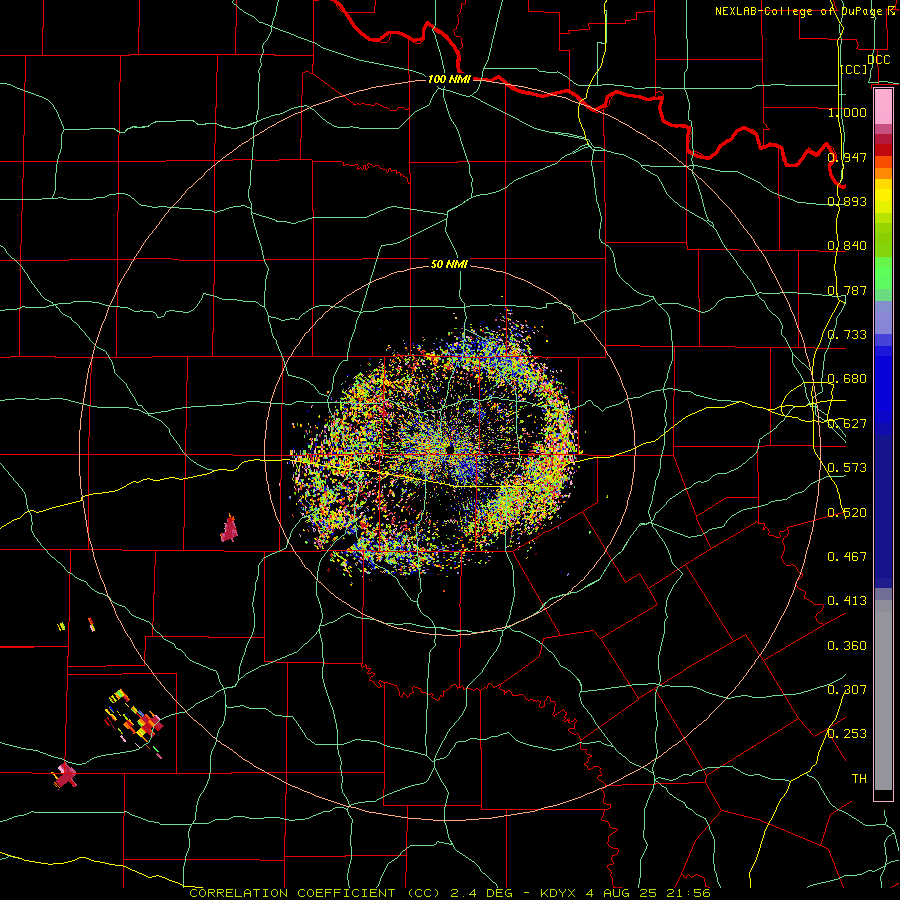Click the [CC] product label
This screenshot has height=900, width=900.
coord(854,70)
